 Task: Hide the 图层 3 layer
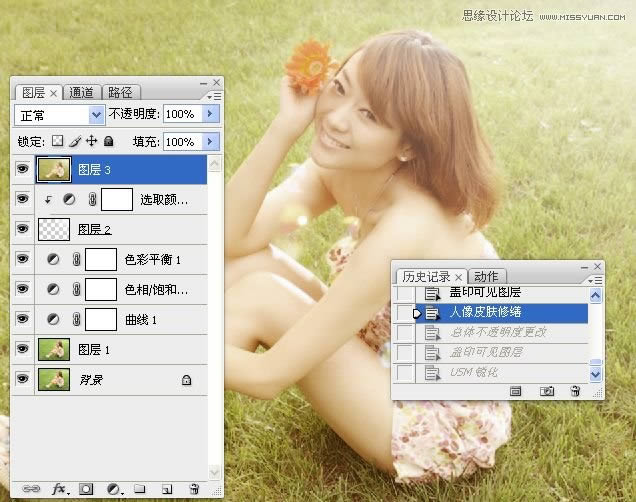[x=22, y=170]
